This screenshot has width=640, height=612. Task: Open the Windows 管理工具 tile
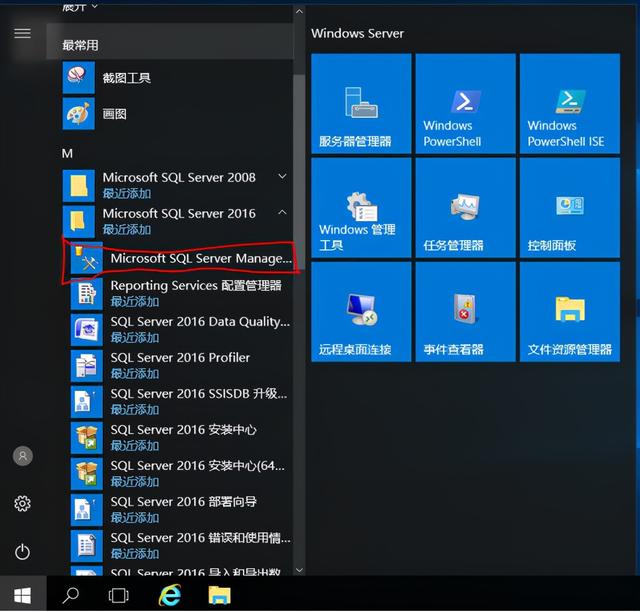(361, 208)
